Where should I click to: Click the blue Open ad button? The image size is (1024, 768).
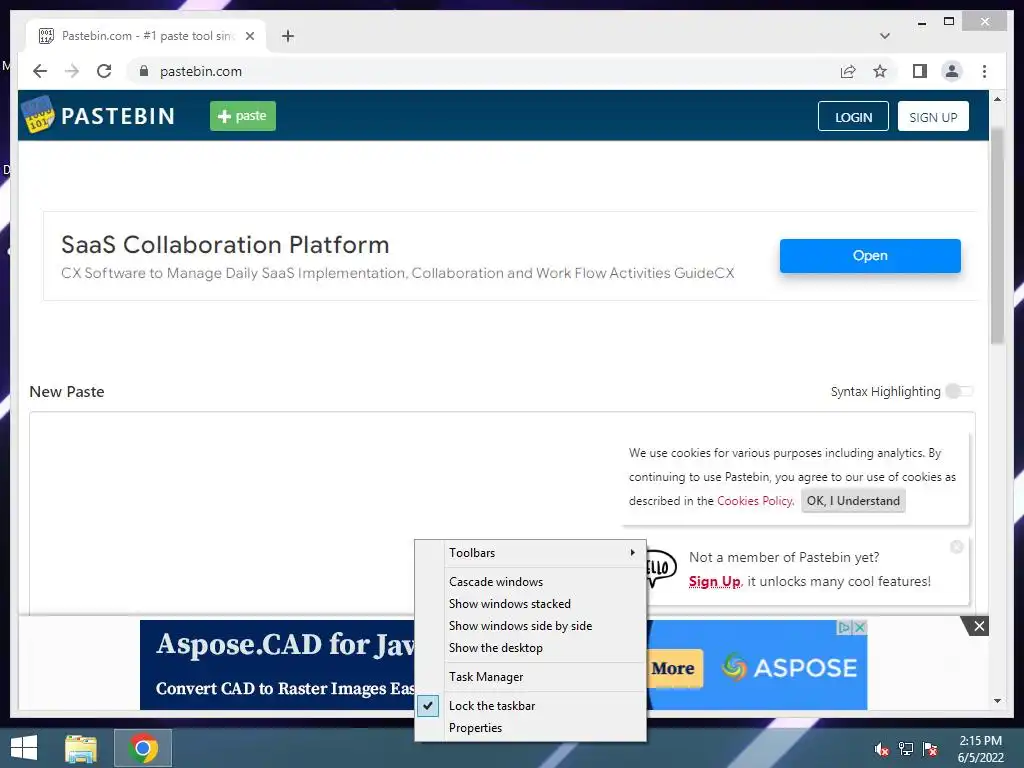[x=870, y=255]
